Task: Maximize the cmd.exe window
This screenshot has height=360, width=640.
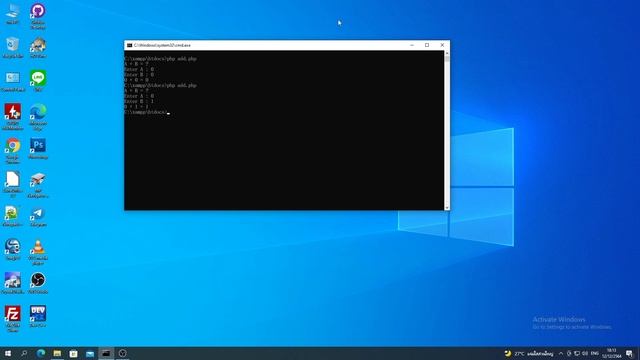Action: 427,45
